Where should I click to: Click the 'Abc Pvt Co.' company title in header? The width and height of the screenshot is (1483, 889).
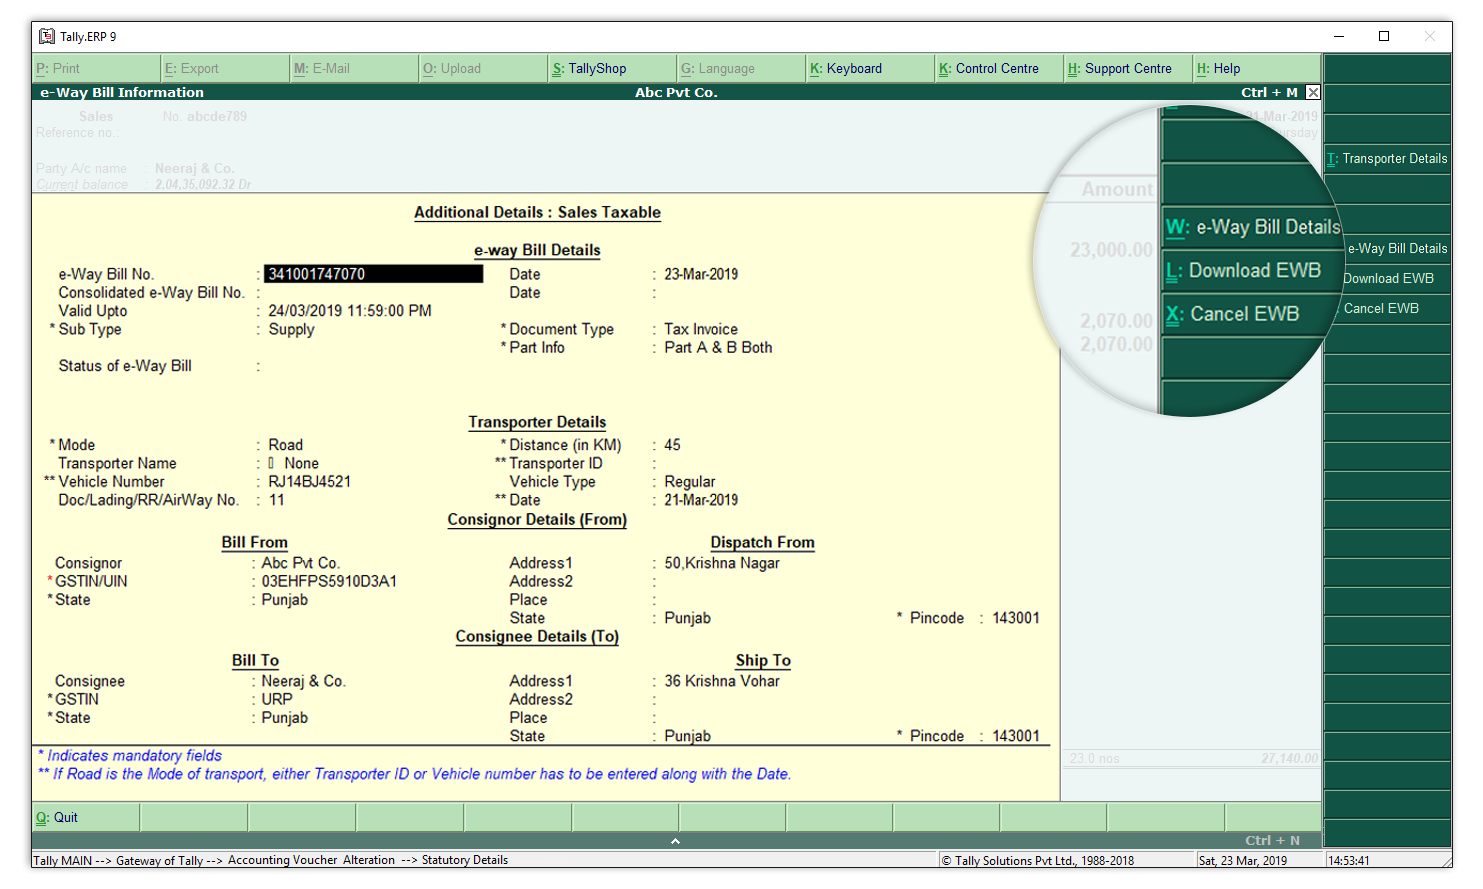pyautogui.click(x=676, y=92)
